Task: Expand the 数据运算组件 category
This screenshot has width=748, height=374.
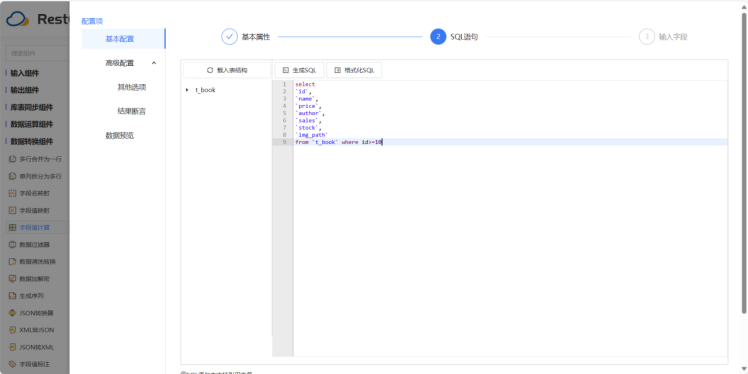Action: tap(31, 125)
